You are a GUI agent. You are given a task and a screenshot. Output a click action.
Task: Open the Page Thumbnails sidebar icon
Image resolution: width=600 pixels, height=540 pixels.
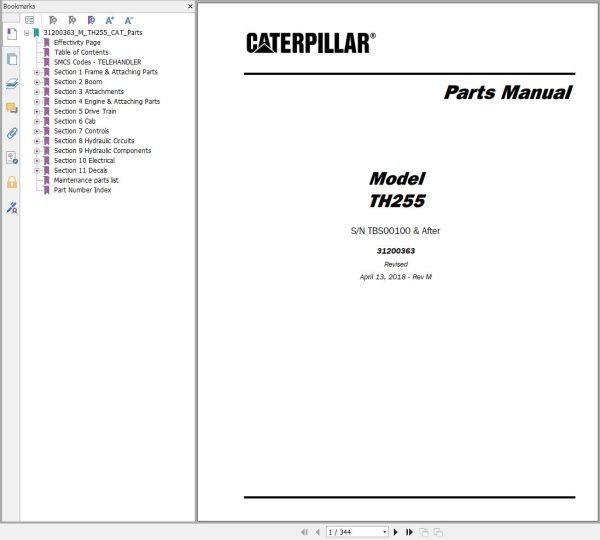tap(12, 59)
